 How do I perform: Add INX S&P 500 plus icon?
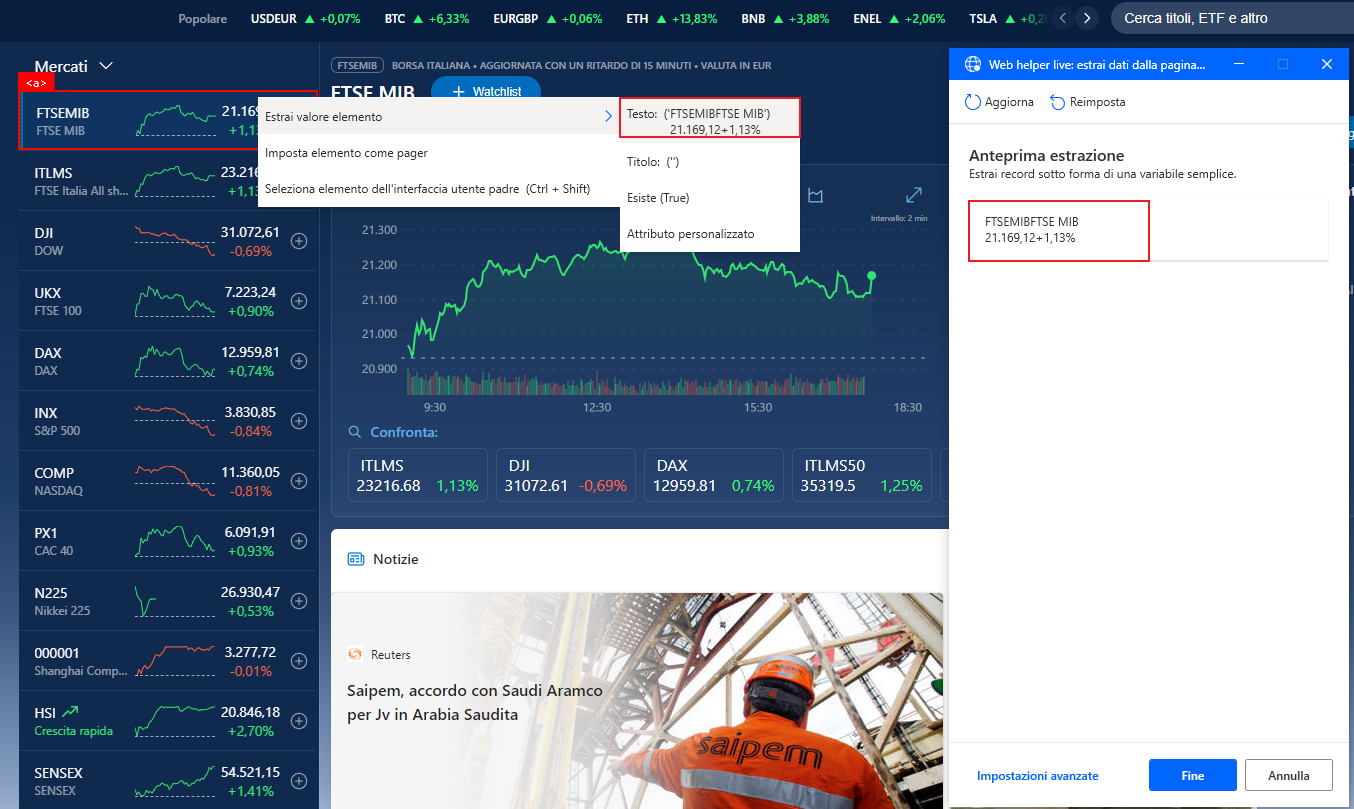click(x=298, y=421)
